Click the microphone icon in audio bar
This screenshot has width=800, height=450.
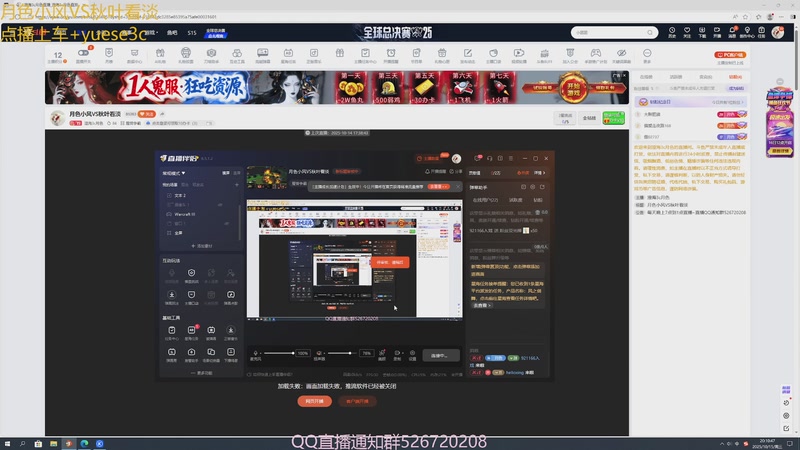(x=256, y=353)
